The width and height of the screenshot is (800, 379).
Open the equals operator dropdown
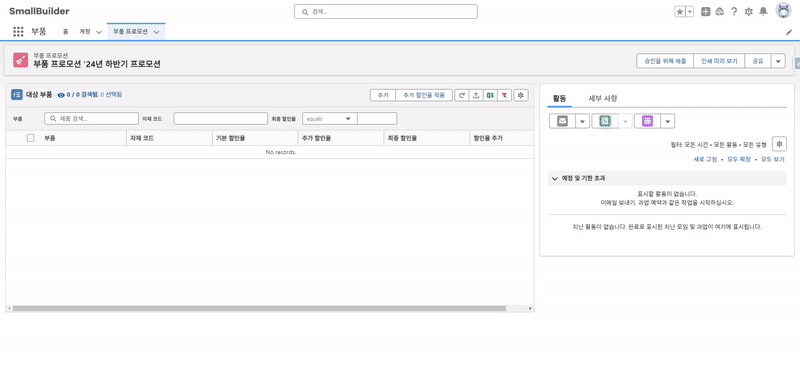tap(330, 118)
